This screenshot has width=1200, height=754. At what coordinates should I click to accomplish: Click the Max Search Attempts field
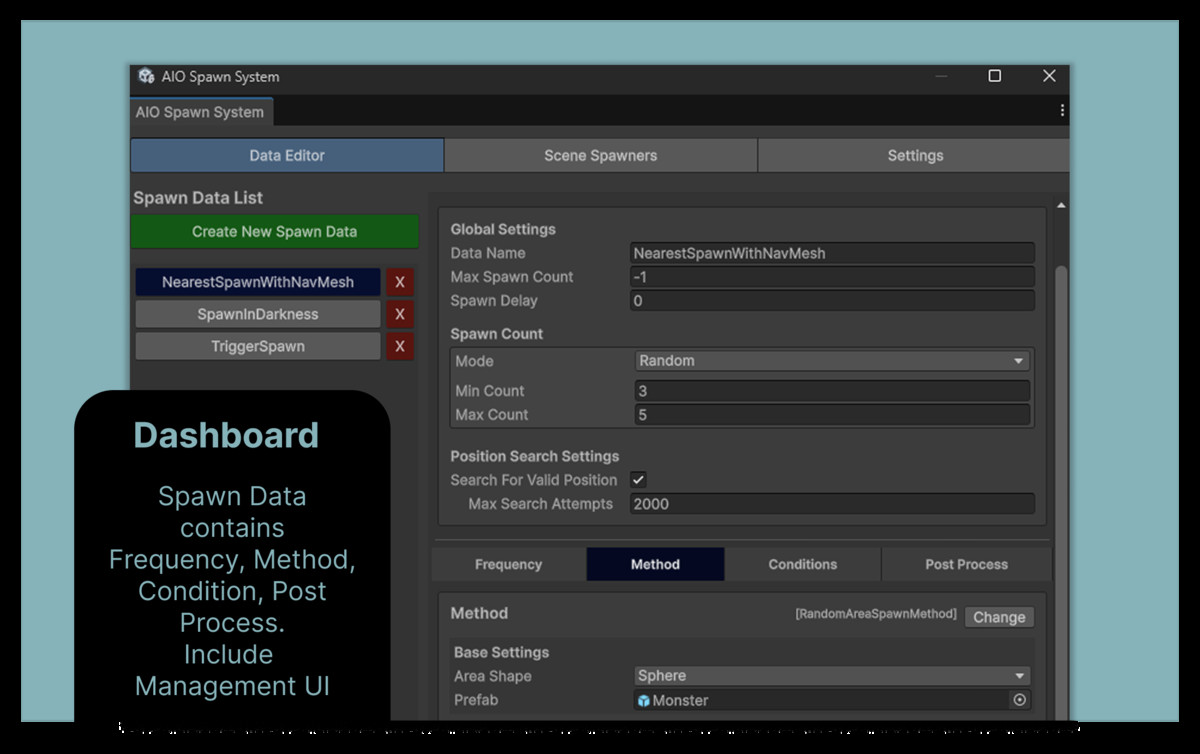click(x=832, y=504)
